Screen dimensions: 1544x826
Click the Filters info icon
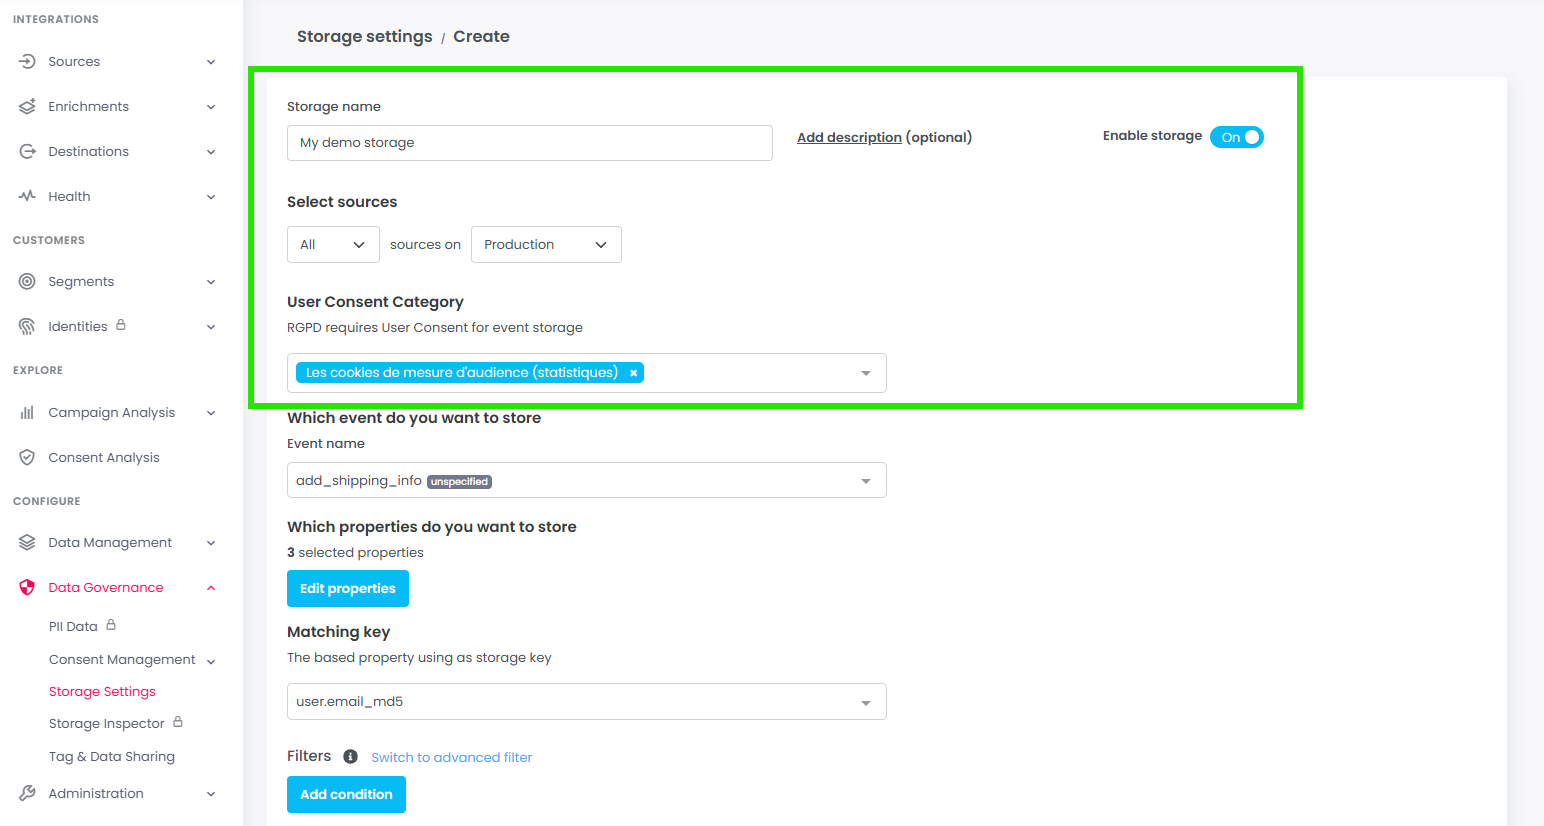(x=350, y=757)
